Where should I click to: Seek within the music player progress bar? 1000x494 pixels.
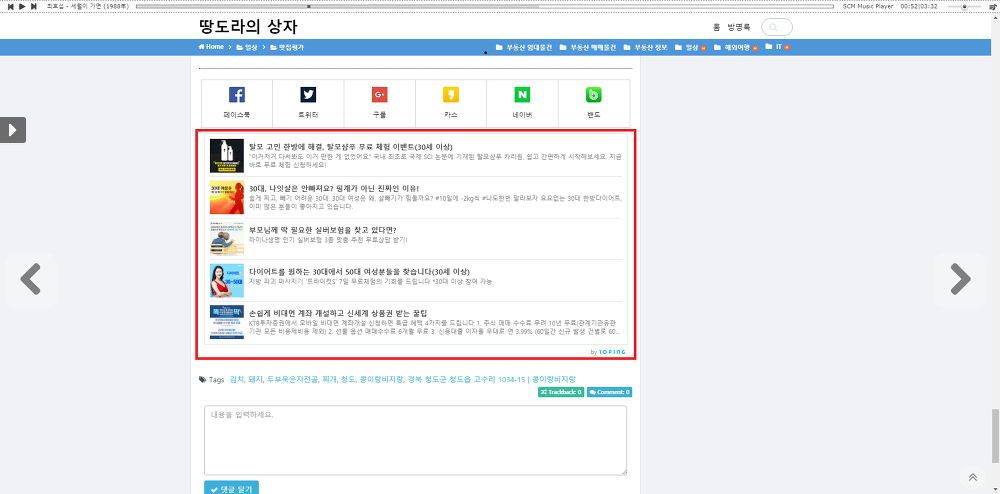[x=484, y=6]
